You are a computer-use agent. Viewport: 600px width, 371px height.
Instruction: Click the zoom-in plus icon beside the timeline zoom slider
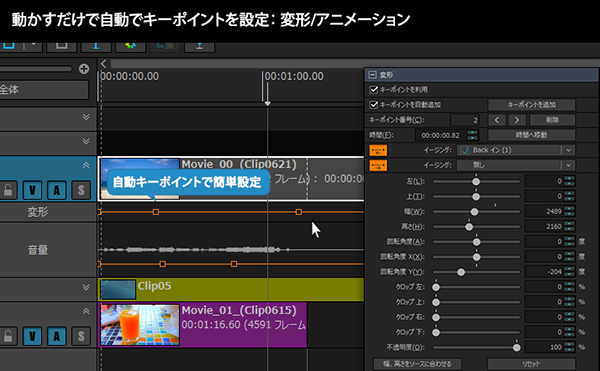tap(84, 69)
